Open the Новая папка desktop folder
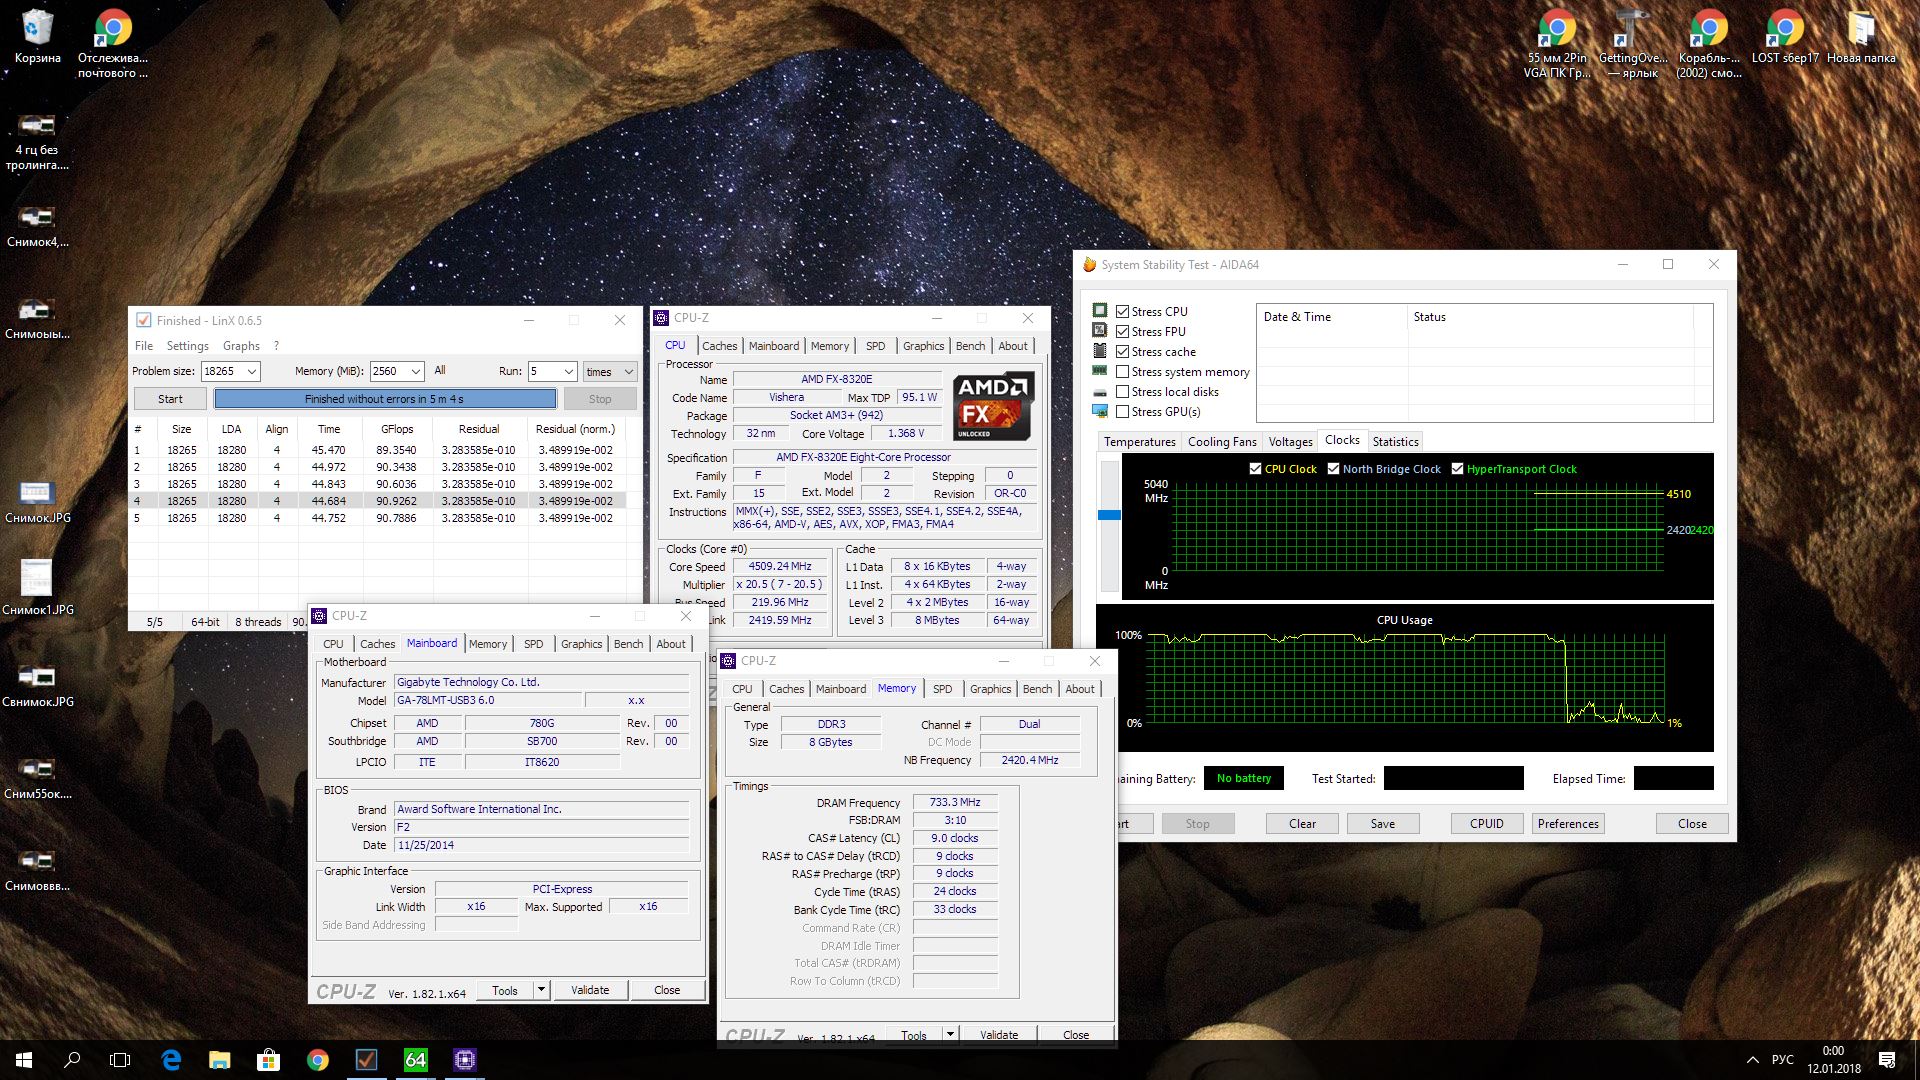The height and width of the screenshot is (1080, 1920). pos(1860,30)
